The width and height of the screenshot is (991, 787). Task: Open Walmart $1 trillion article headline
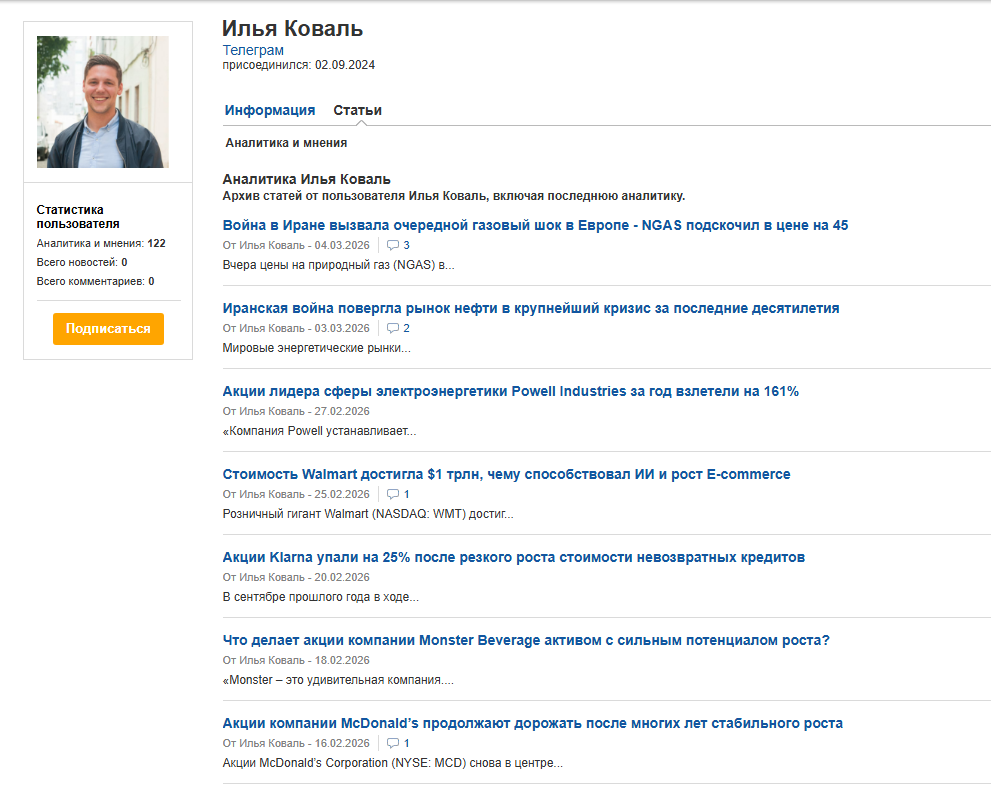(x=506, y=474)
